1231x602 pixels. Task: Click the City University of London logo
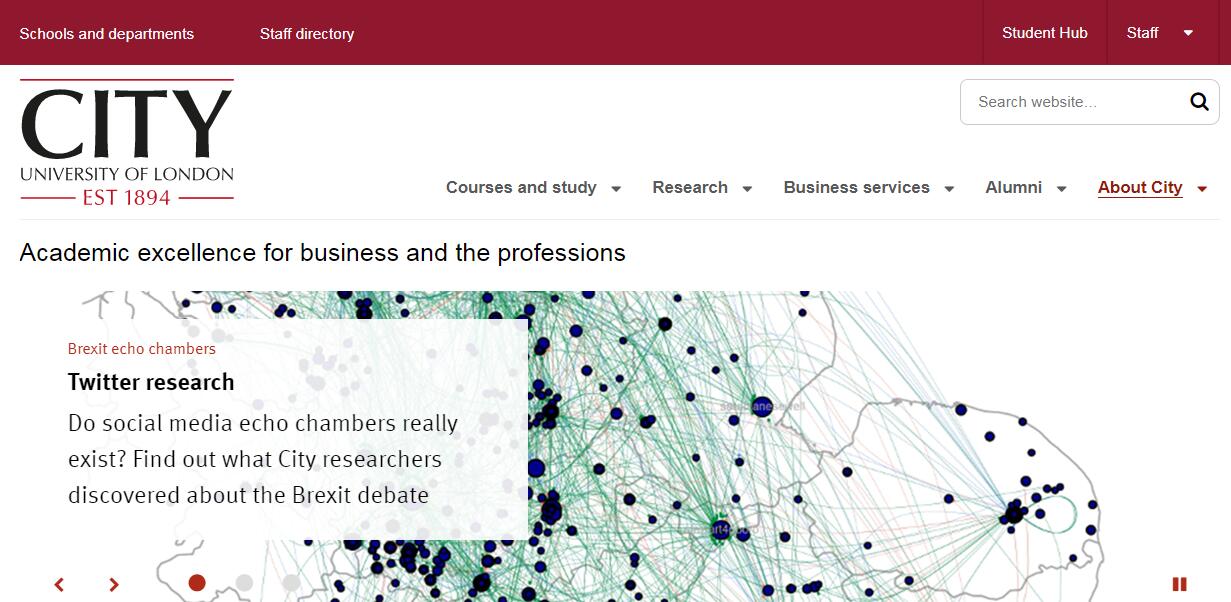[x=127, y=143]
